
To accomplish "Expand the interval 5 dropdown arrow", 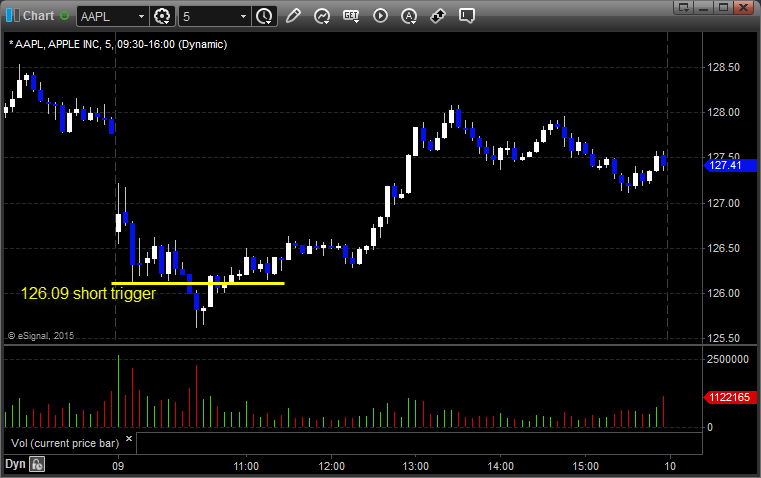I will click(243, 16).
